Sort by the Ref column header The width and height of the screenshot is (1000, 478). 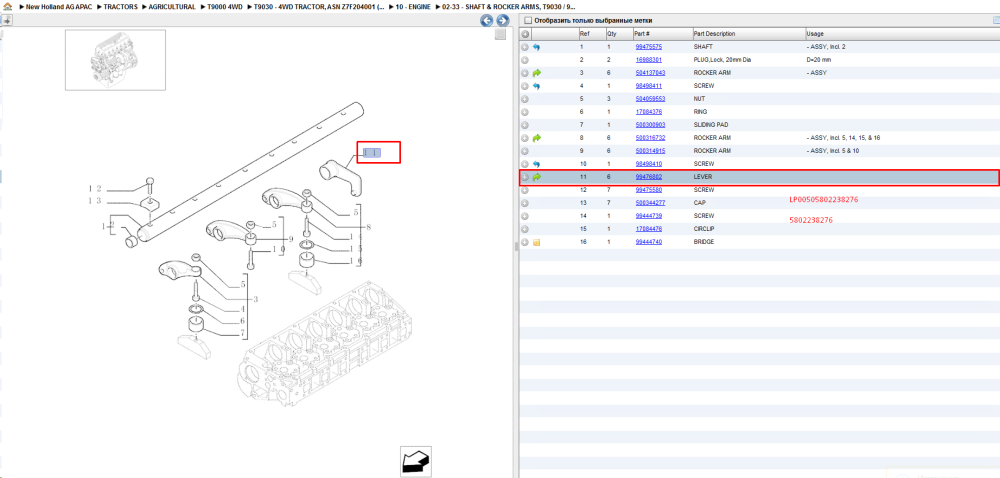[x=591, y=34]
